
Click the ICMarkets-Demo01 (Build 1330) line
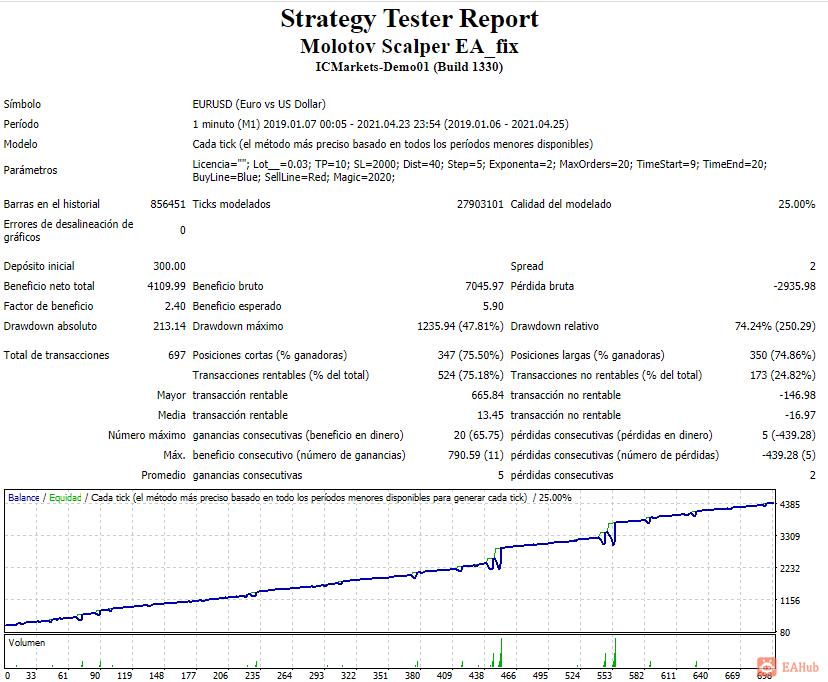tap(409, 67)
